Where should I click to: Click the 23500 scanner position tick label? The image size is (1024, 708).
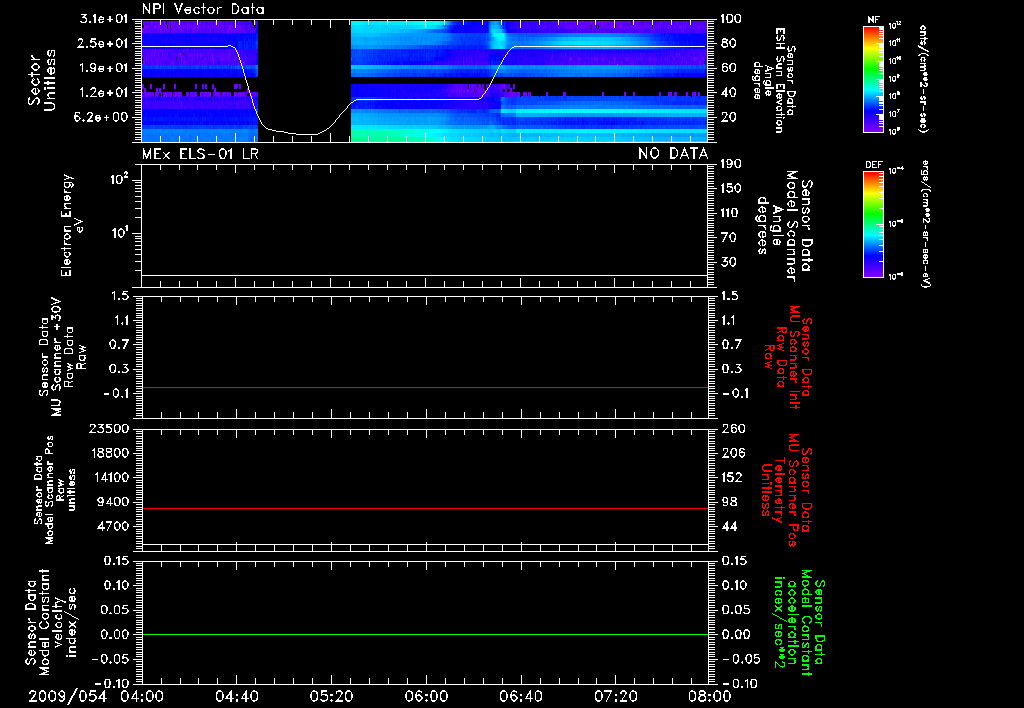[x=108, y=428]
